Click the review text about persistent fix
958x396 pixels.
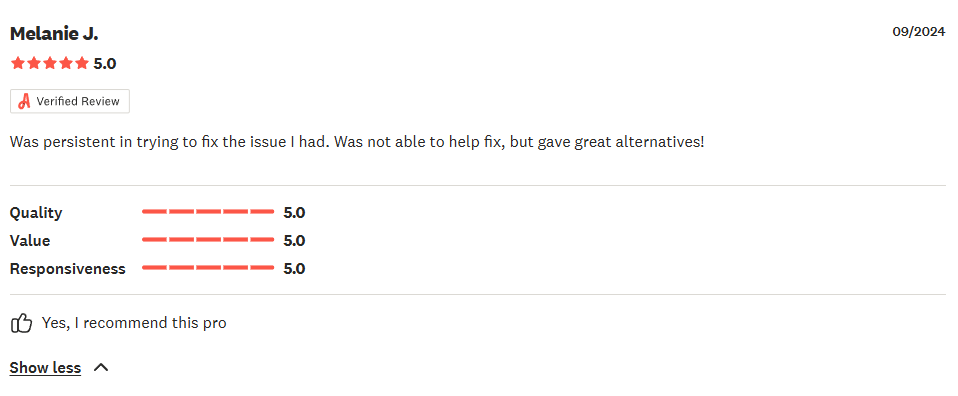pyautogui.click(x=357, y=142)
